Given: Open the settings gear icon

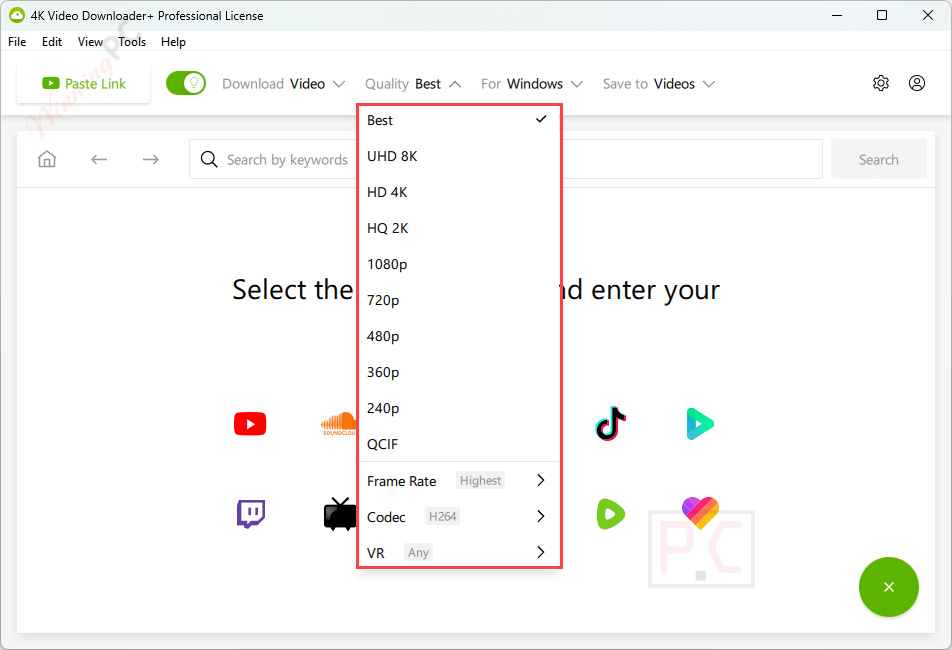Looking at the screenshot, I should 880,83.
